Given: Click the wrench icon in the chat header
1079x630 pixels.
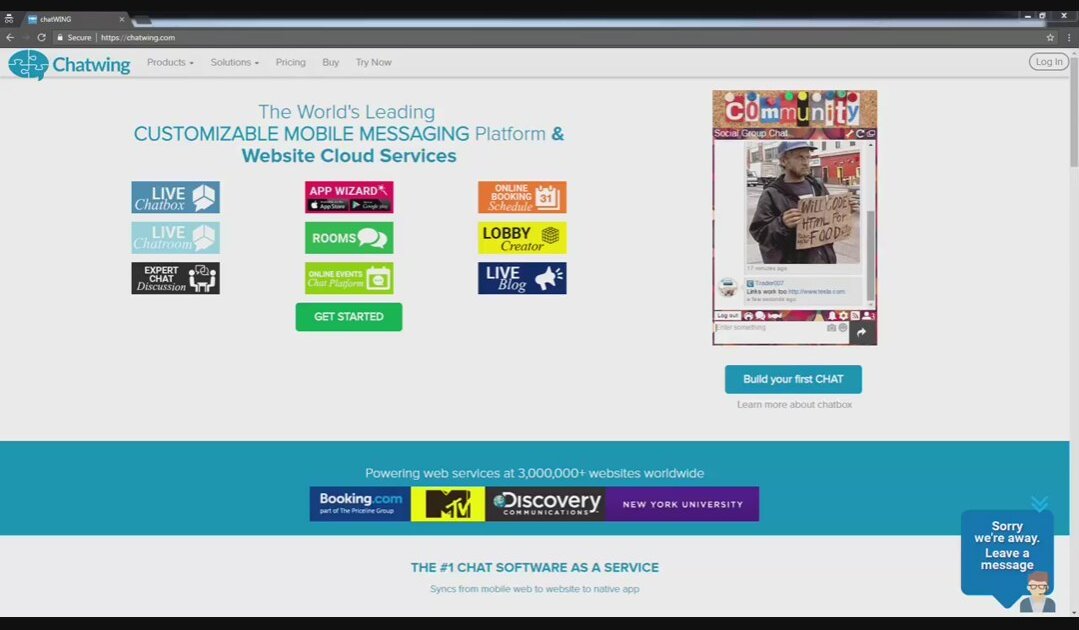Looking at the screenshot, I should (849, 133).
